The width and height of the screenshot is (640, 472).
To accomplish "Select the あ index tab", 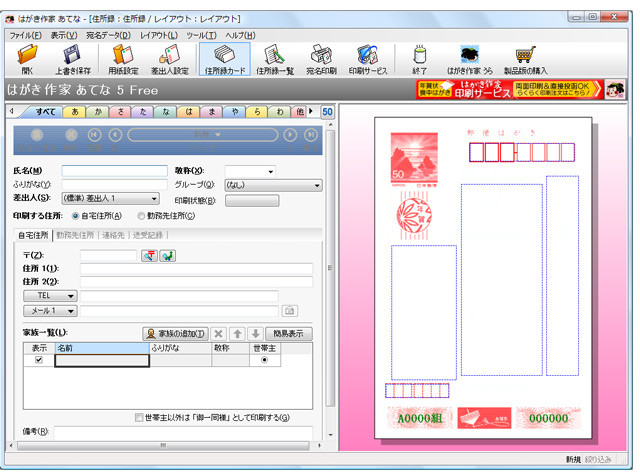I will [x=75, y=111].
